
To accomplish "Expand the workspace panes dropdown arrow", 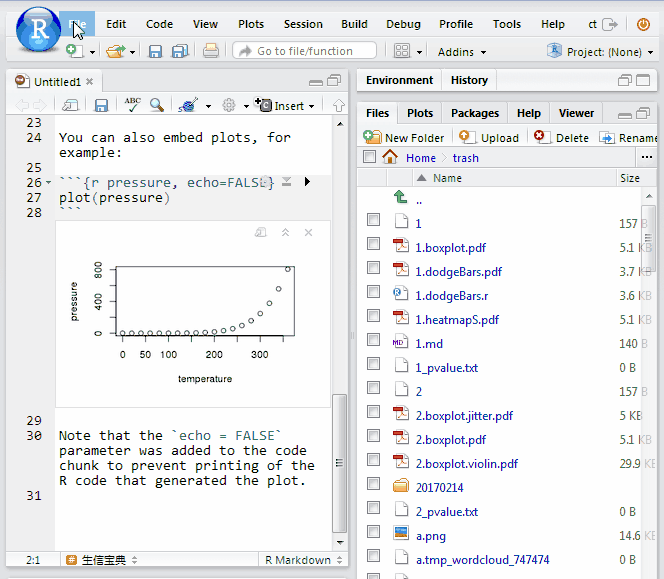I will click(419, 53).
